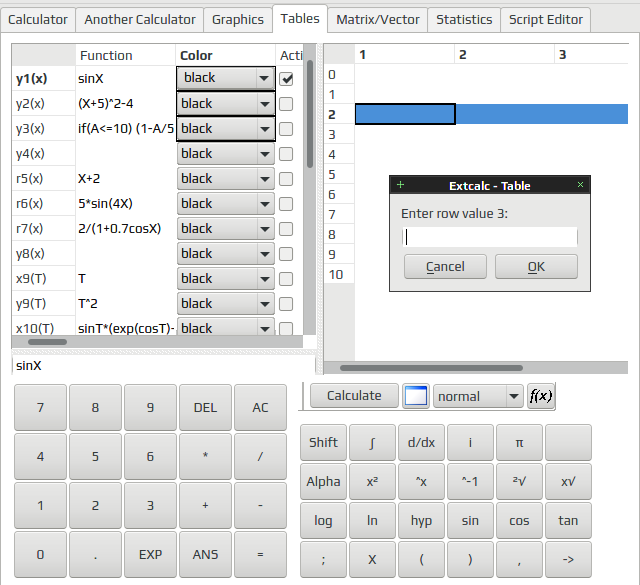The height and width of the screenshot is (585, 640).
Task: Click the comma key
Action: tap(519, 559)
